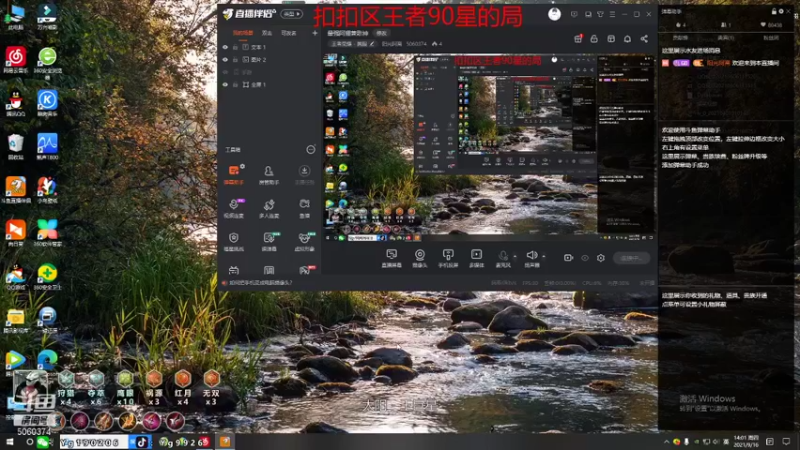Switch to the third scene tab
800x450 pixels.
pyautogui.click(x=289, y=33)
